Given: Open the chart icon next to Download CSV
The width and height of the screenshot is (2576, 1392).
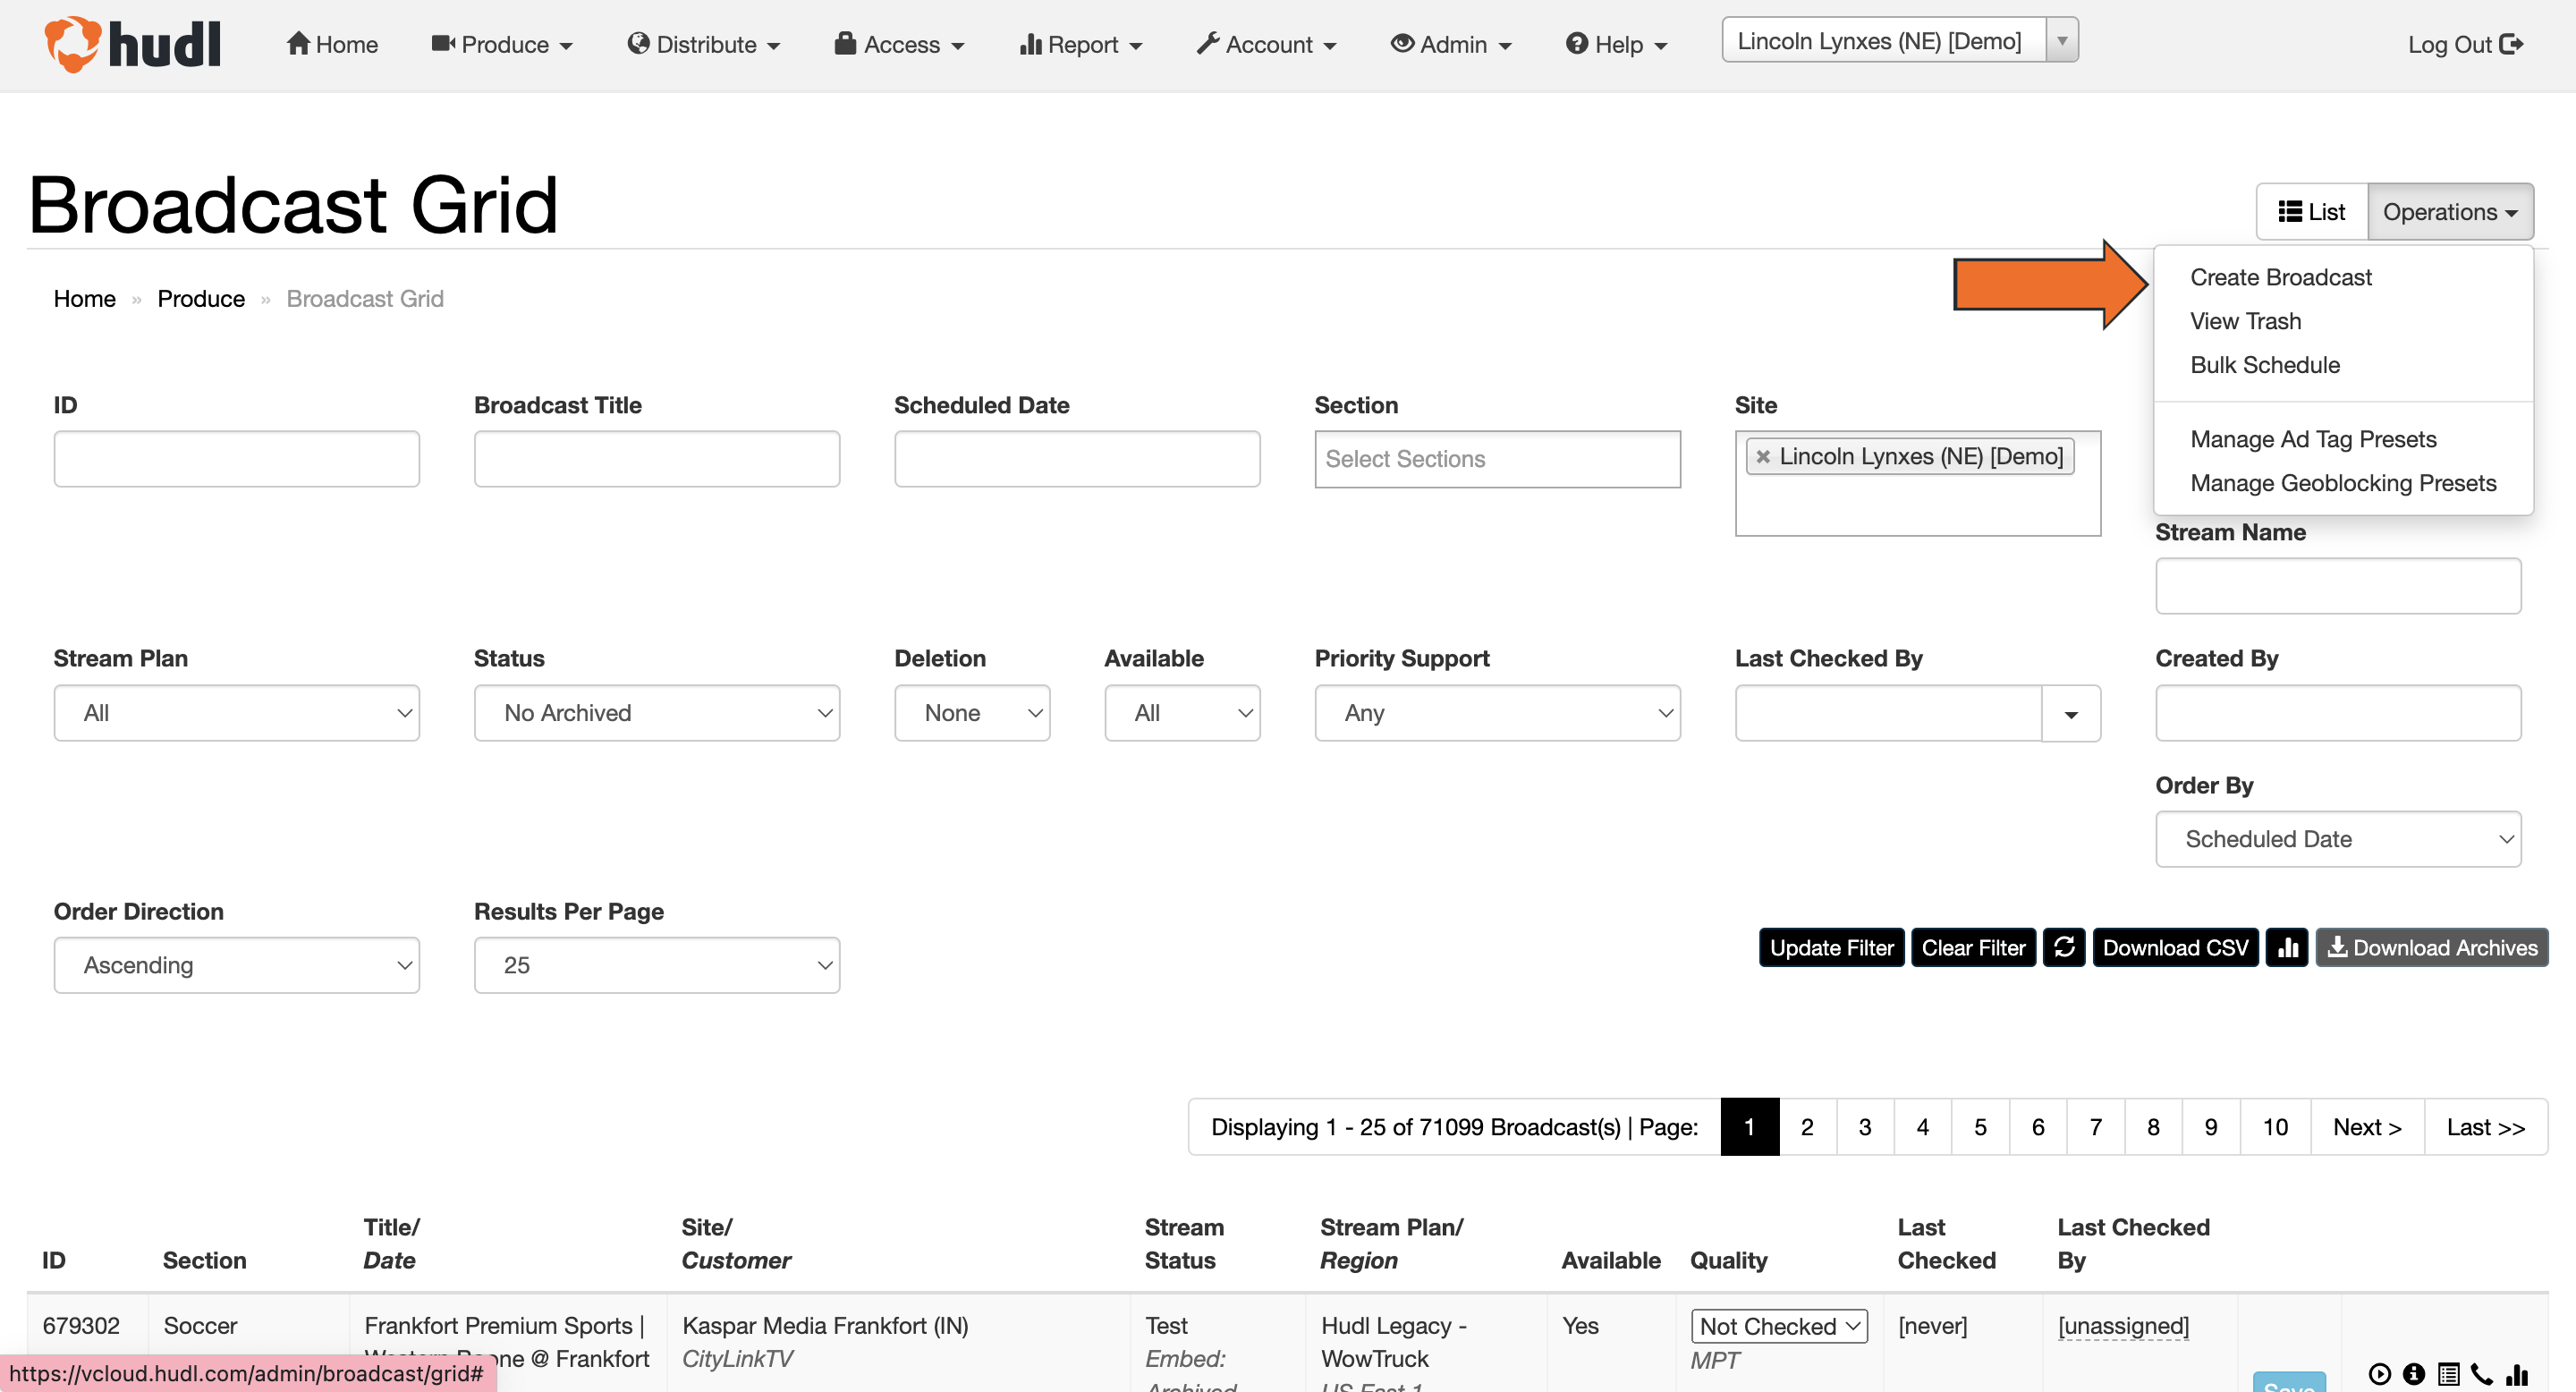Looking at the screenshot, I should 2287,947.
